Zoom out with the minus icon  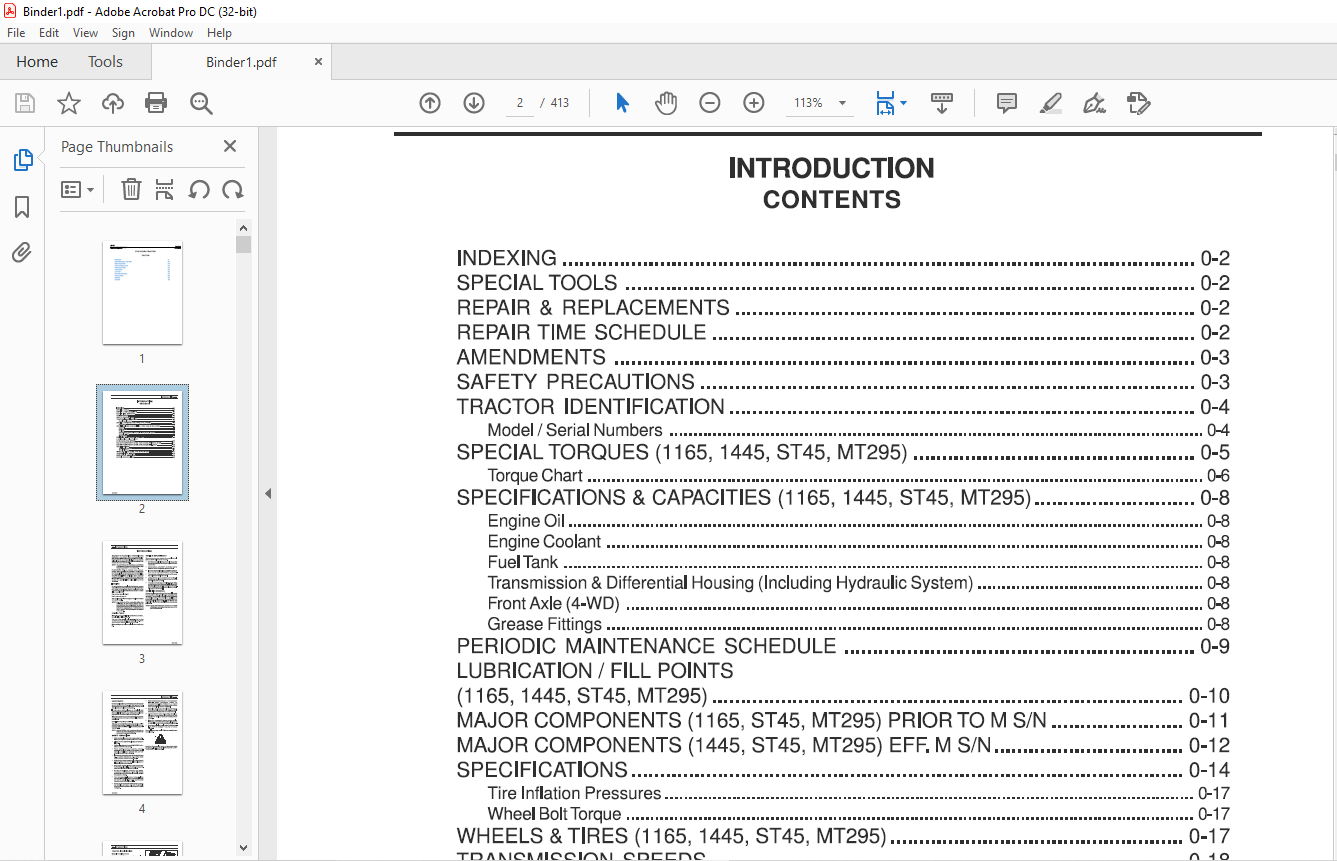coord(710,103)
